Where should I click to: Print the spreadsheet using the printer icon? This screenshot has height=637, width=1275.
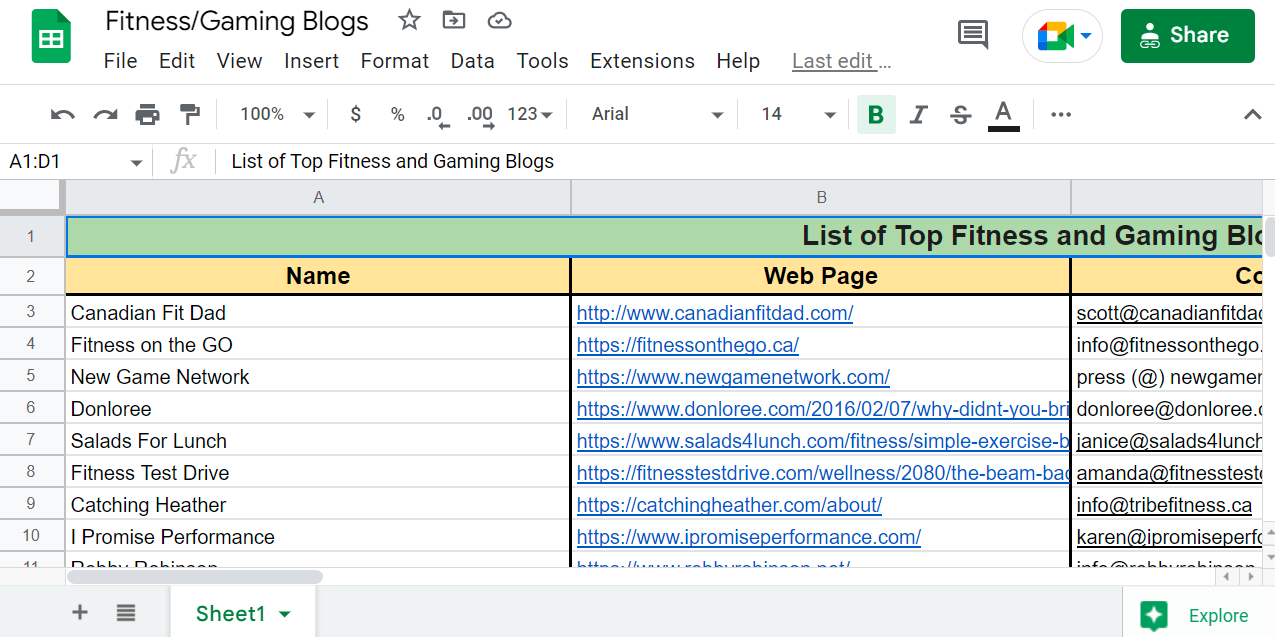147,115
